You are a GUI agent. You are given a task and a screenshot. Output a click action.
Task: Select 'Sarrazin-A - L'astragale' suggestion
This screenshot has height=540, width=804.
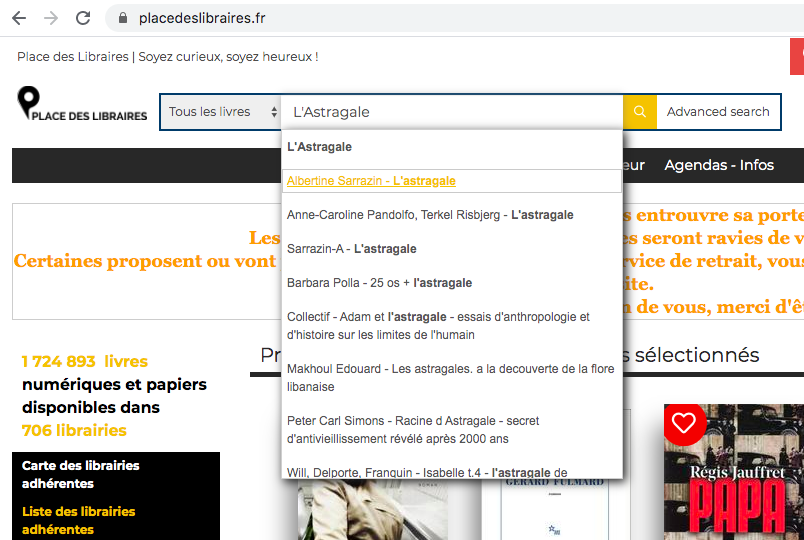tap(452, 249)
